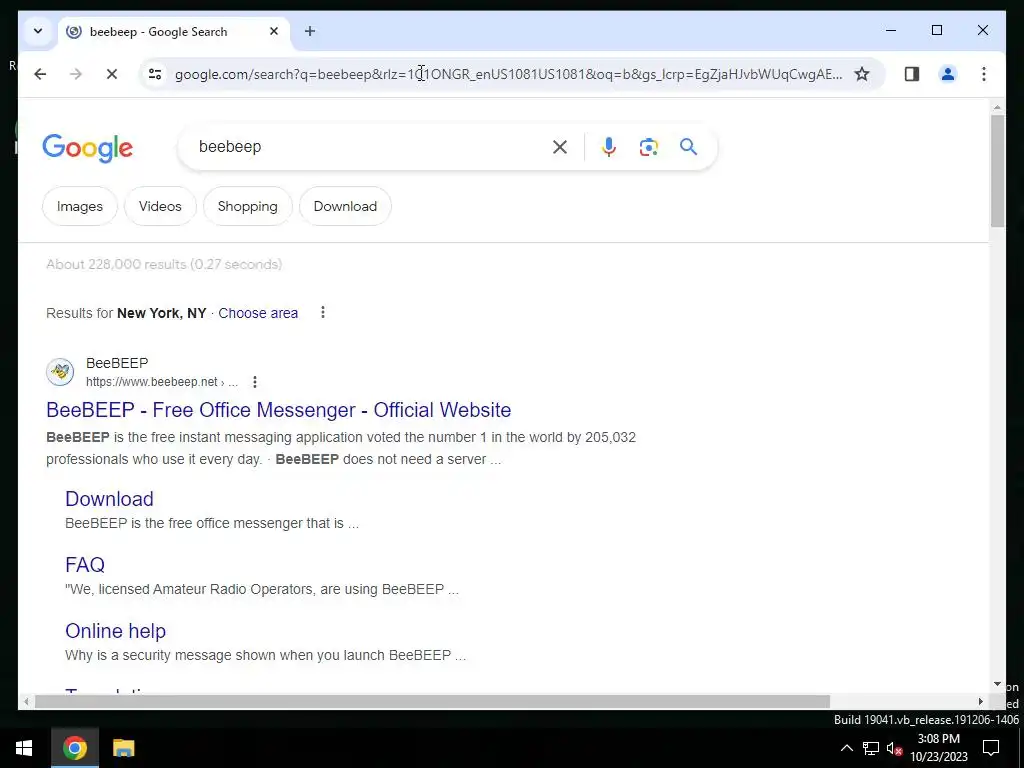Click the scroll down arrow

[x=997, y=684]
